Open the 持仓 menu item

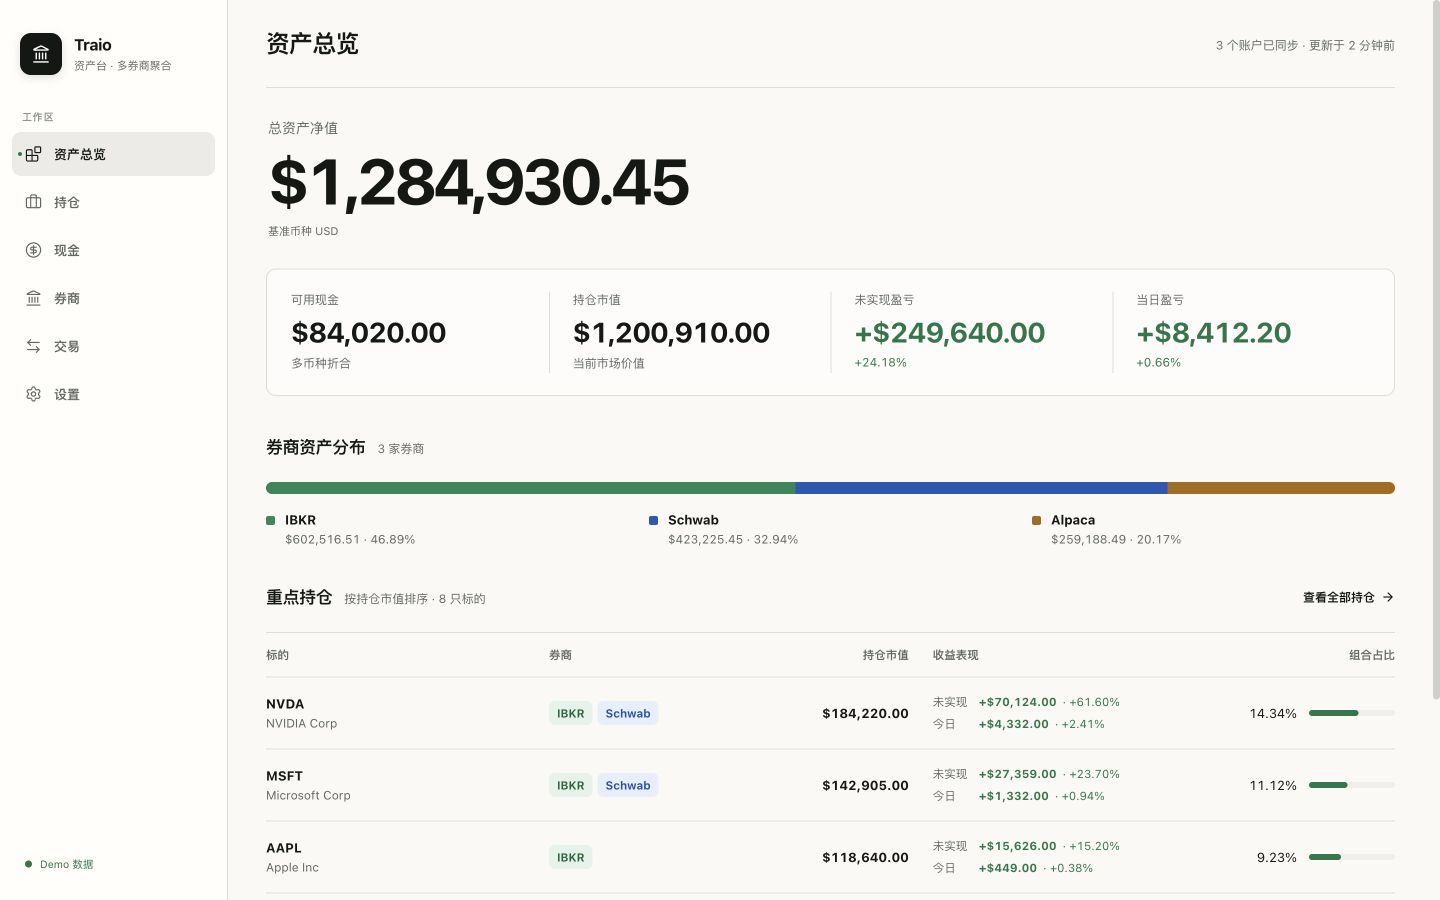pos(113,202)
